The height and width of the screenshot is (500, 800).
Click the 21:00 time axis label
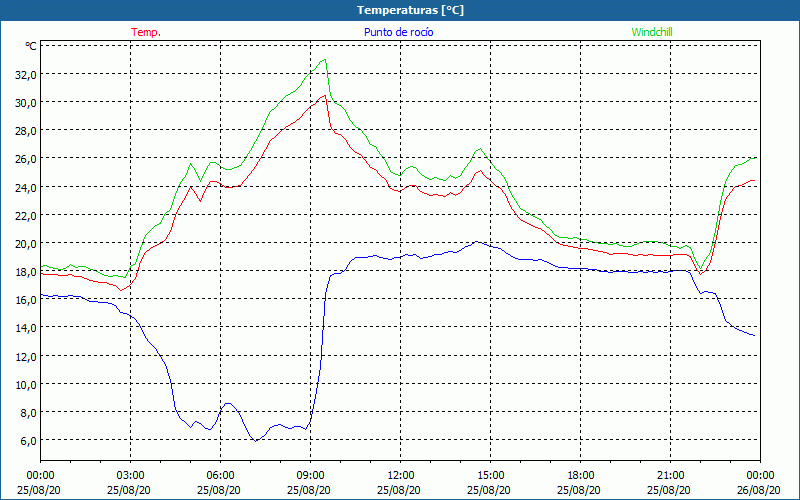point(670,476)
